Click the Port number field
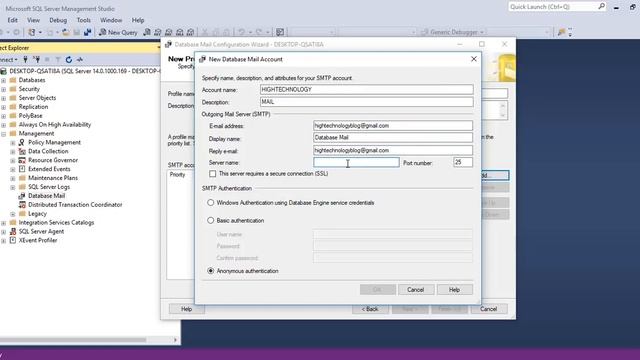This screenshot has height=360, width=640. click(463, 162)
